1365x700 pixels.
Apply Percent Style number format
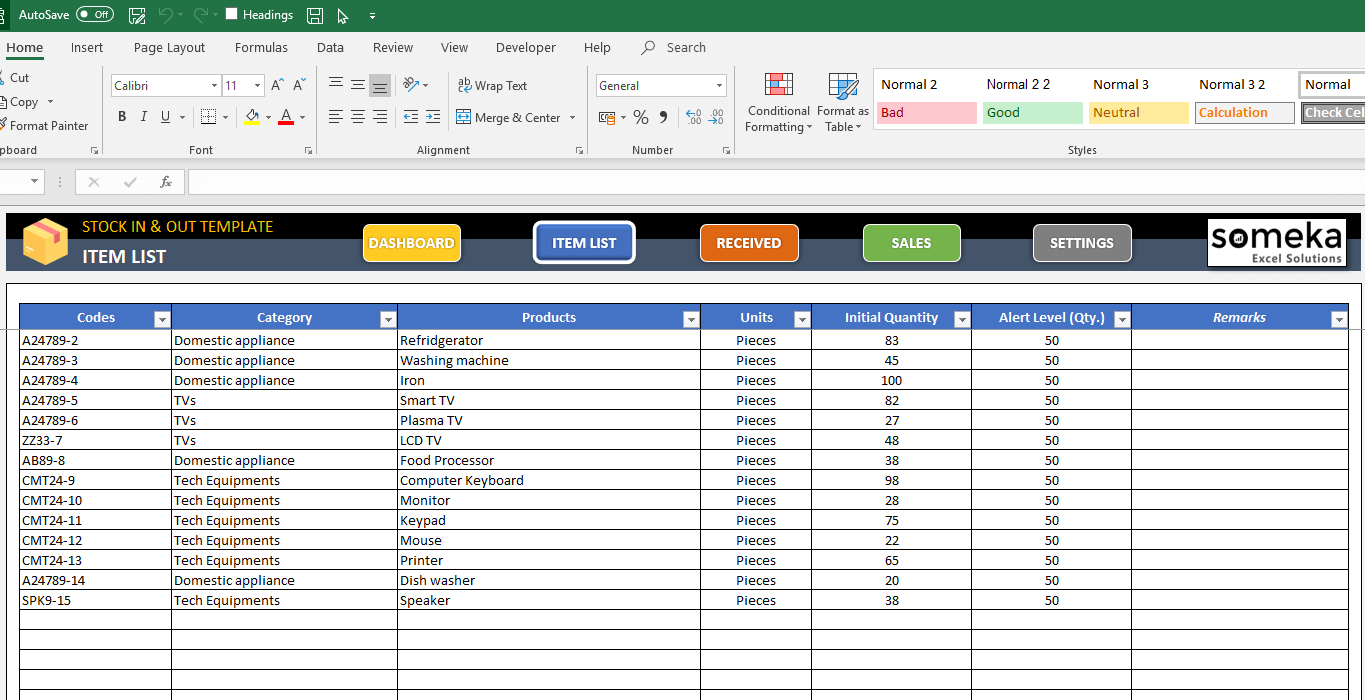pos(640,117)
